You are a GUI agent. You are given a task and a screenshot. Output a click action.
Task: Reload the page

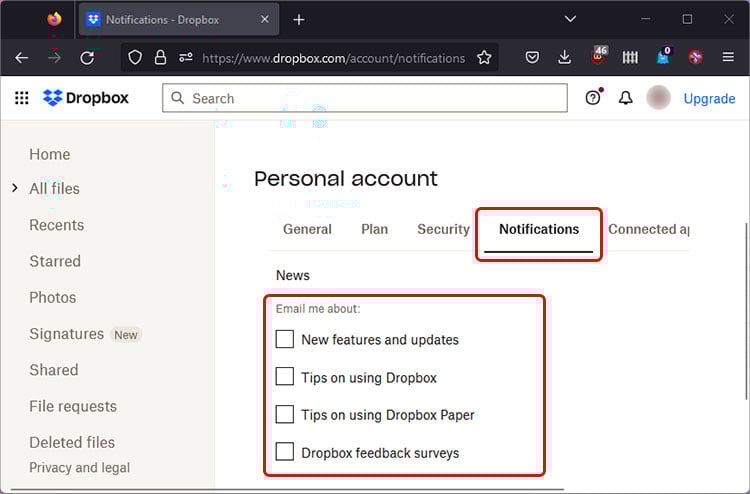87,58
